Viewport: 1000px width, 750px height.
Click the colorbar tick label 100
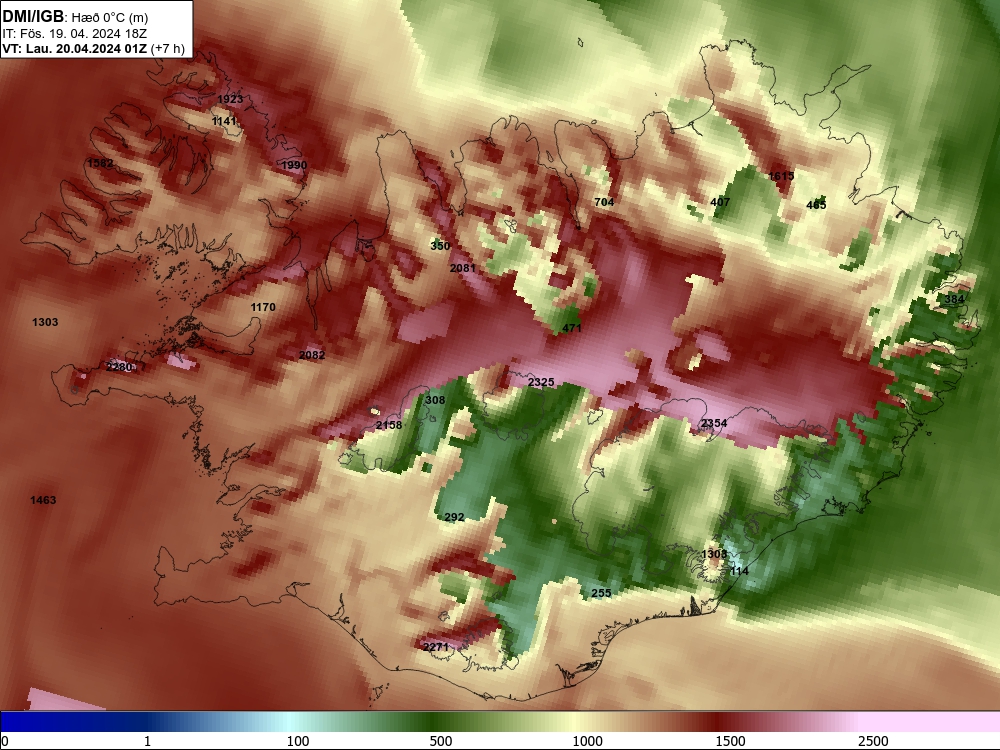coord(298,741)
